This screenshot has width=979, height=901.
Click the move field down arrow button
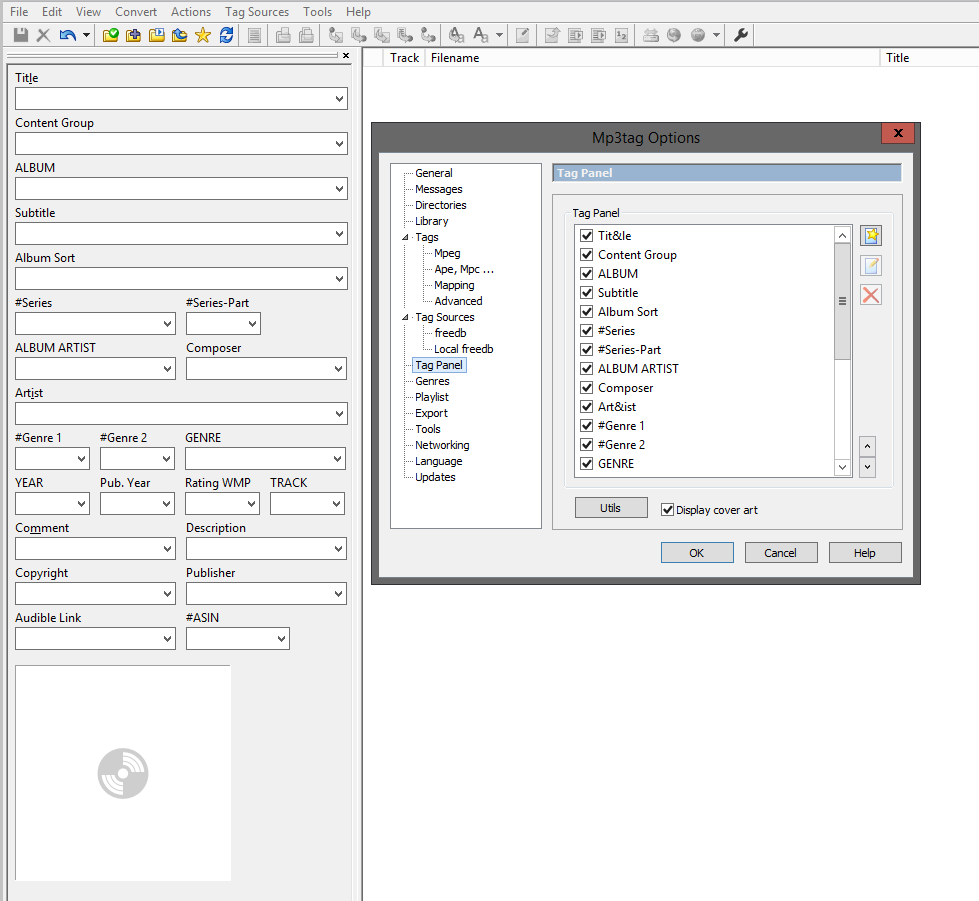click(867, 467)
